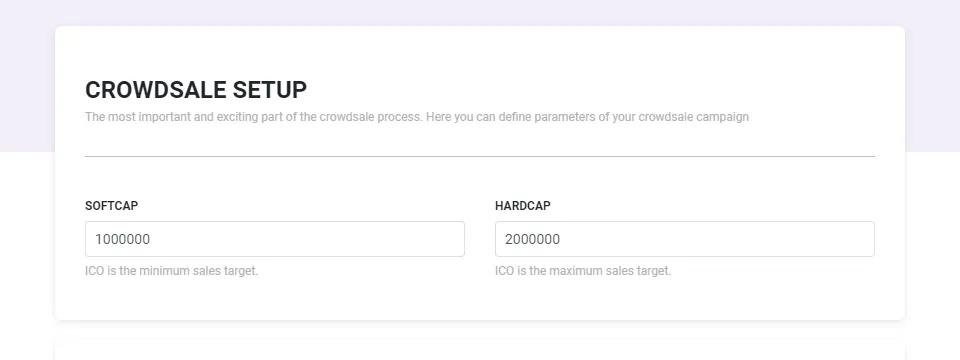Viewport: 960px width, 360px height.
Task: Place cursor on the 2000000 value
Action: (x=533, y=239)
